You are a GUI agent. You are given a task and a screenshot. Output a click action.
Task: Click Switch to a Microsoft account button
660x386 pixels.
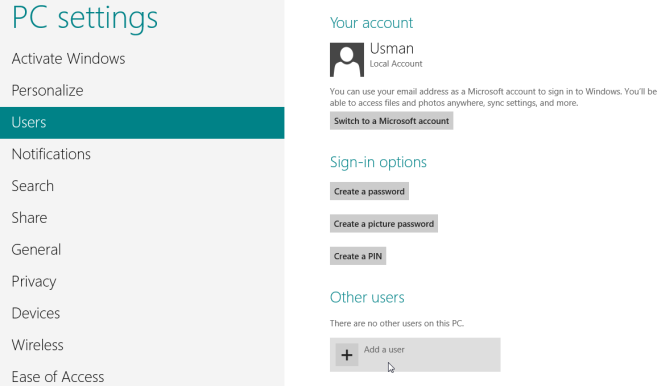[x=391, y=121]
